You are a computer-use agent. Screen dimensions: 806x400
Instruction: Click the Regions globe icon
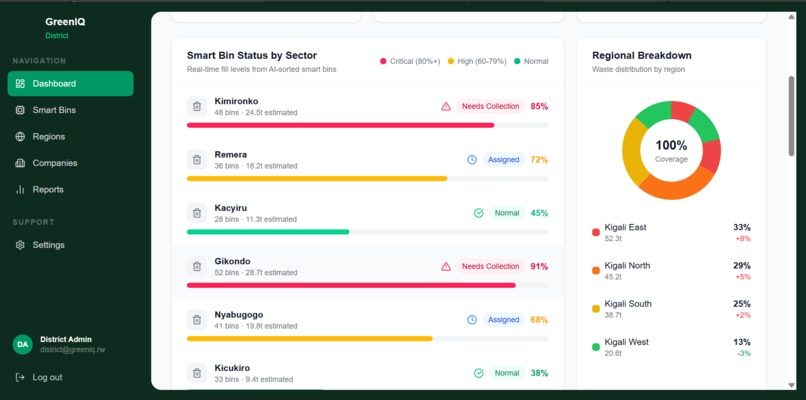tap(20, 137)
